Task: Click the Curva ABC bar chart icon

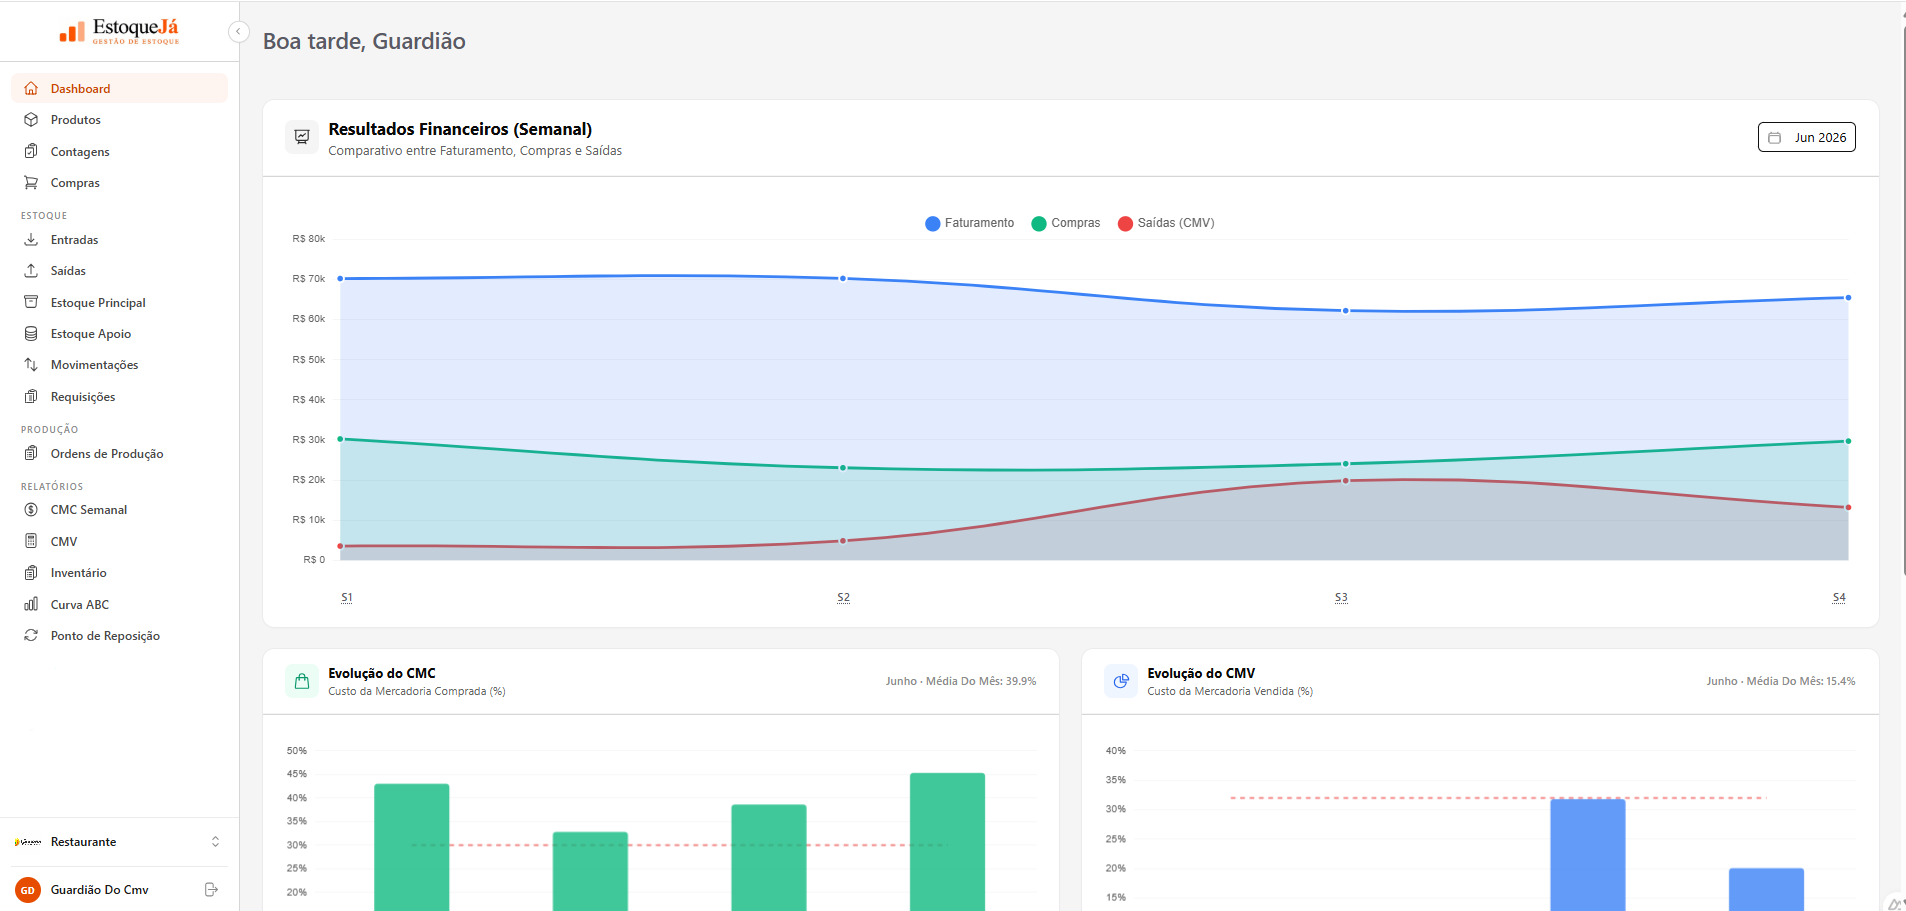Action: pos(31,605)
